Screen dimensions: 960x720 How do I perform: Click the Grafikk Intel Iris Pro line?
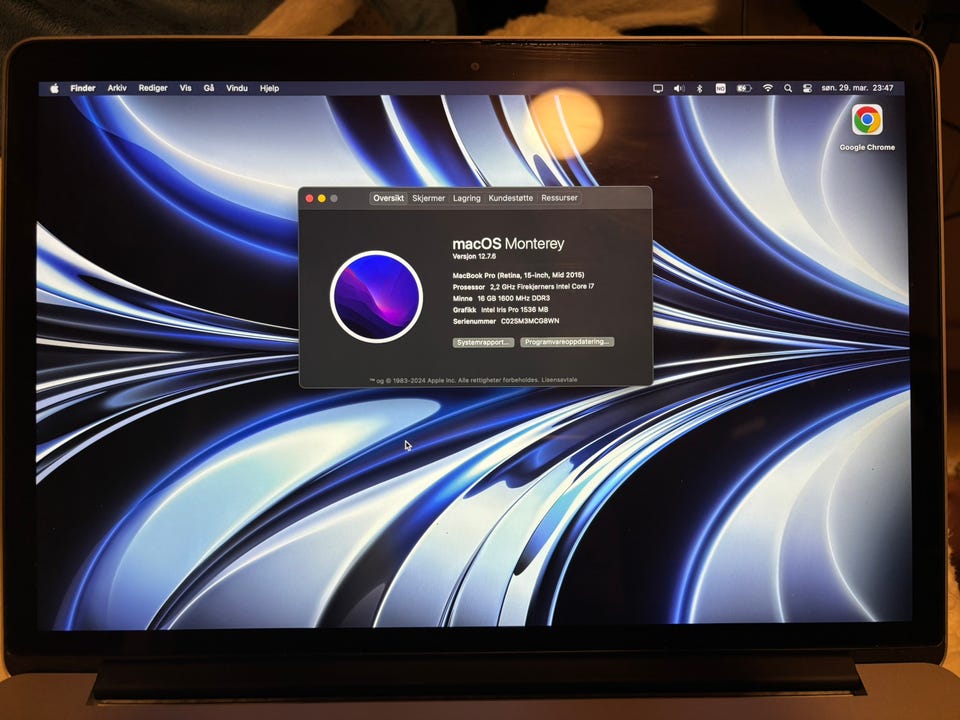[x=500, y=310]
